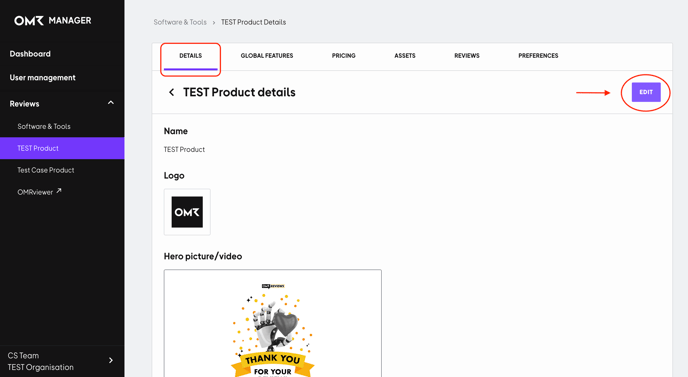
Task: Select Test Case Product in sidebar
Action: click(x=46, y=170)
